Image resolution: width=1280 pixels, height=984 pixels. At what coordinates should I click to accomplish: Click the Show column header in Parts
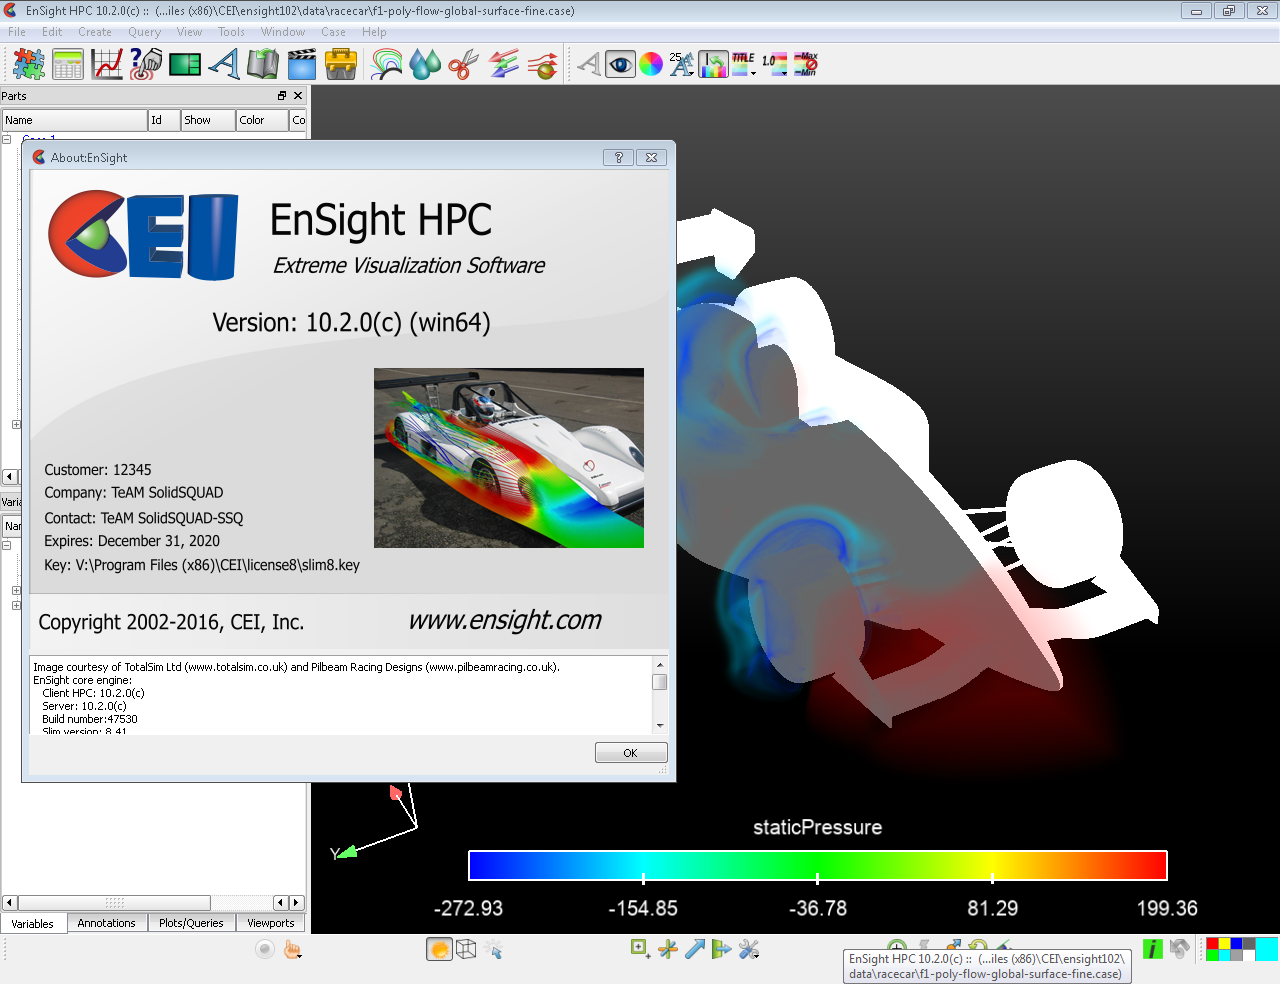[208, 120]
